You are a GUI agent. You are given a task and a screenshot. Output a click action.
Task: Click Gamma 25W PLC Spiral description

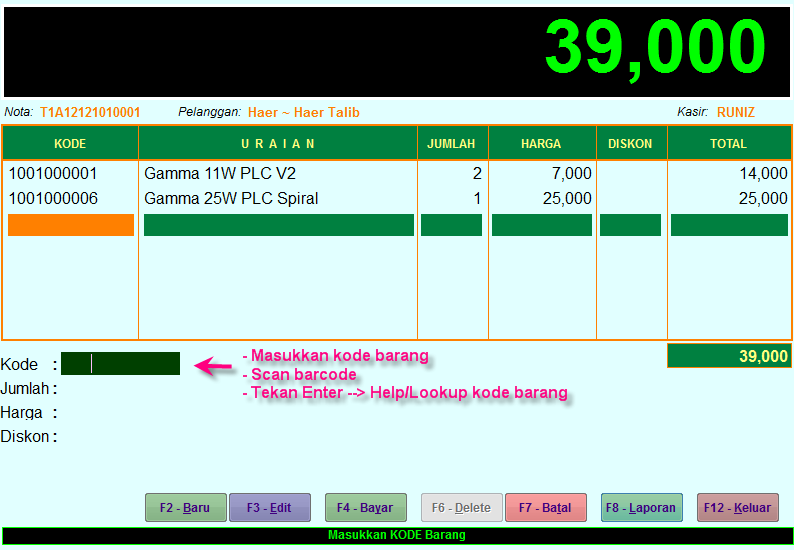click(x=231, y=199)
